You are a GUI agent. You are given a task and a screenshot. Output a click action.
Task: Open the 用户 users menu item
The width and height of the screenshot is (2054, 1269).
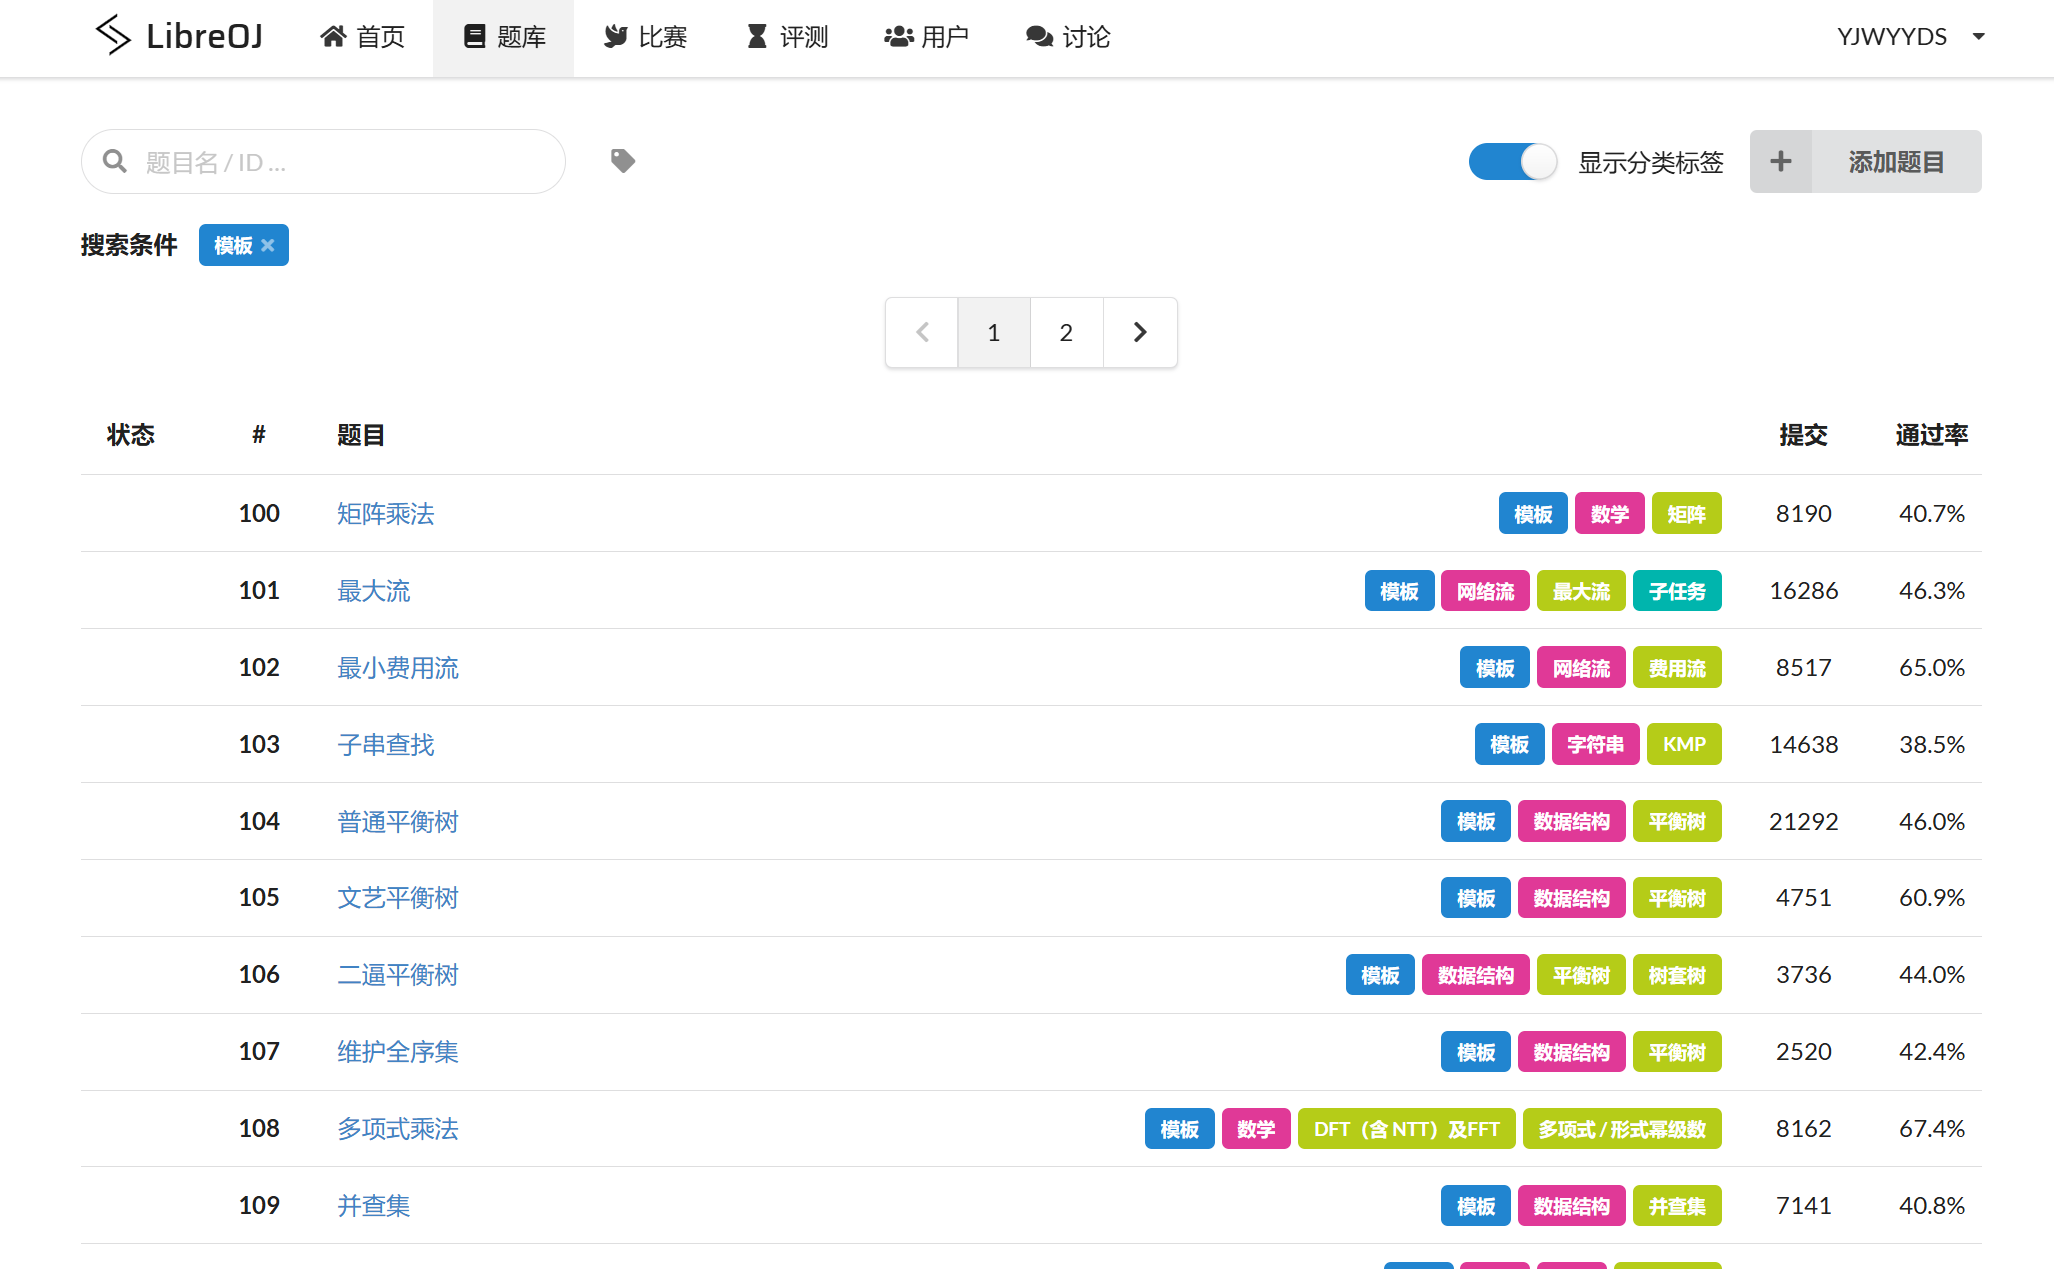coord(926,37)
